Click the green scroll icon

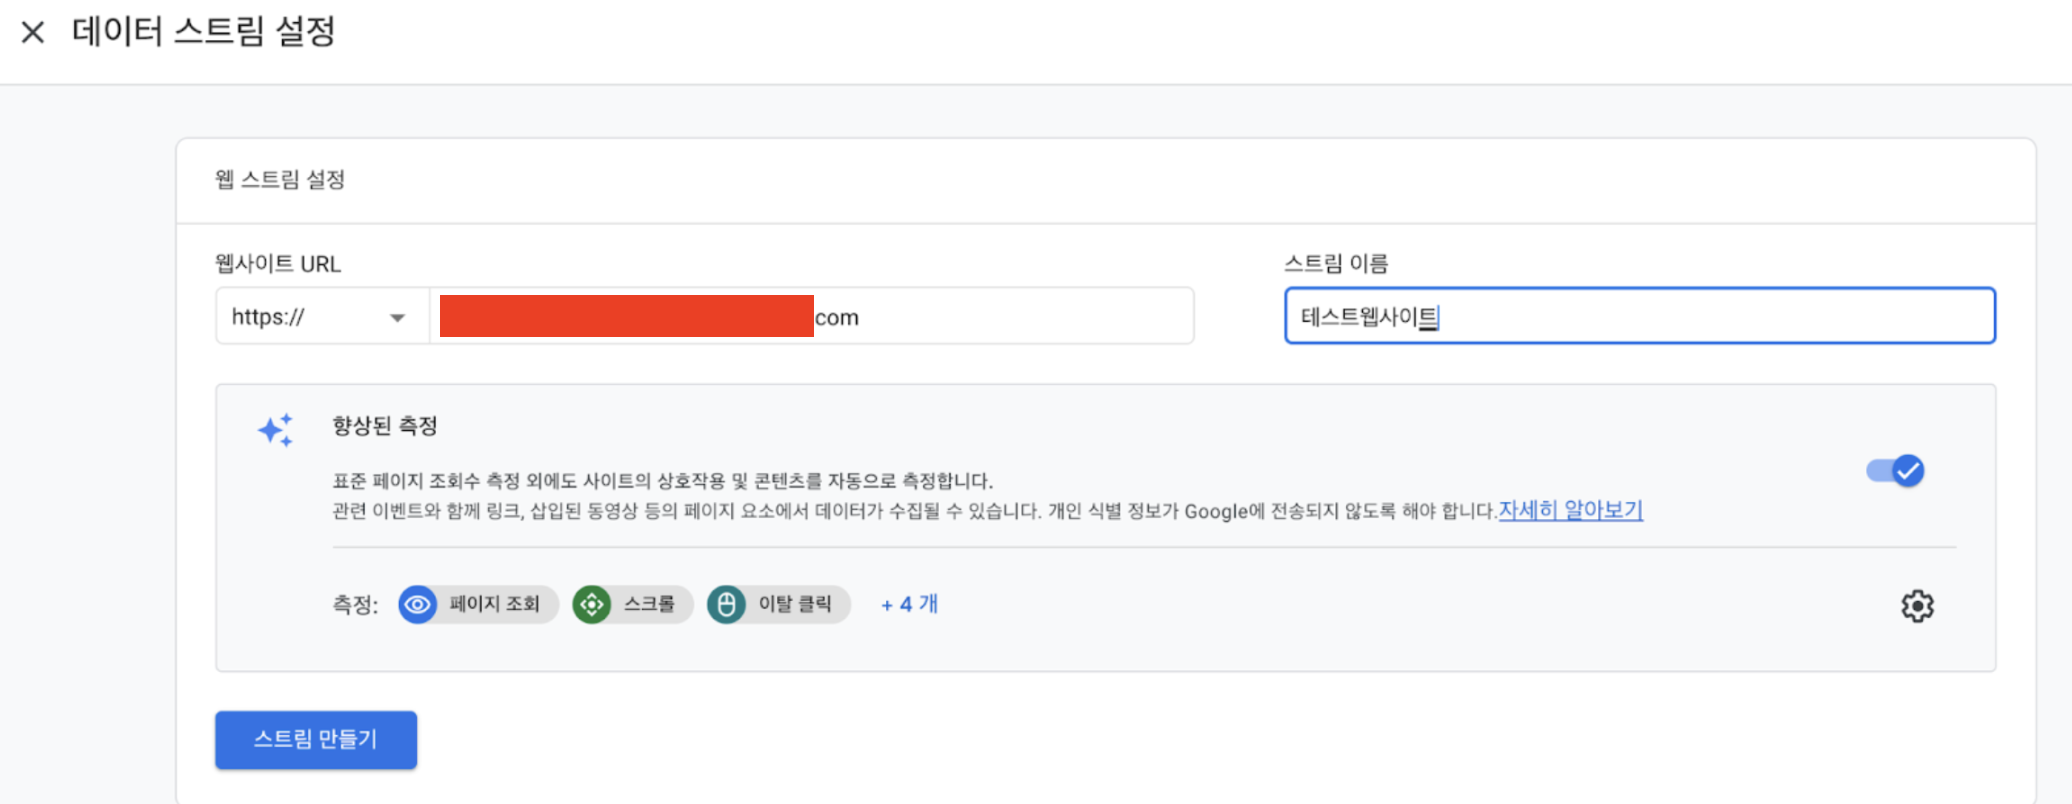pos(592,604)
